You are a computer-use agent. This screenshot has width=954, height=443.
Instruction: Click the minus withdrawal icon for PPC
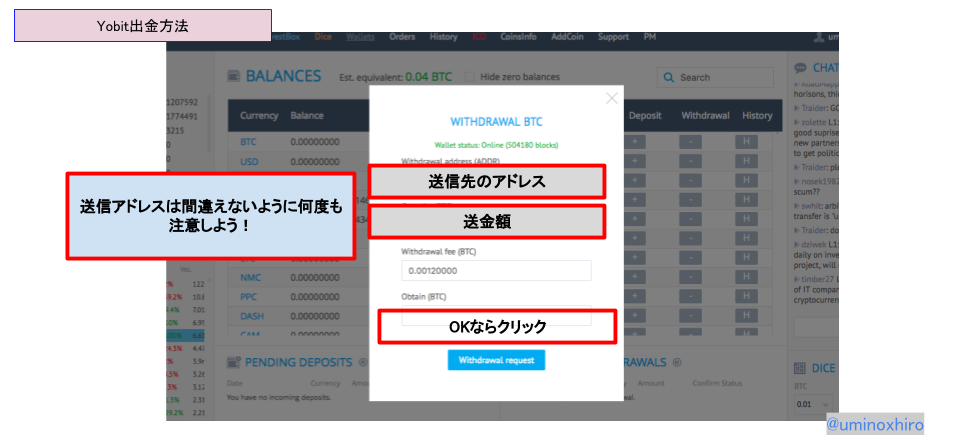click(x=690, y=297)
